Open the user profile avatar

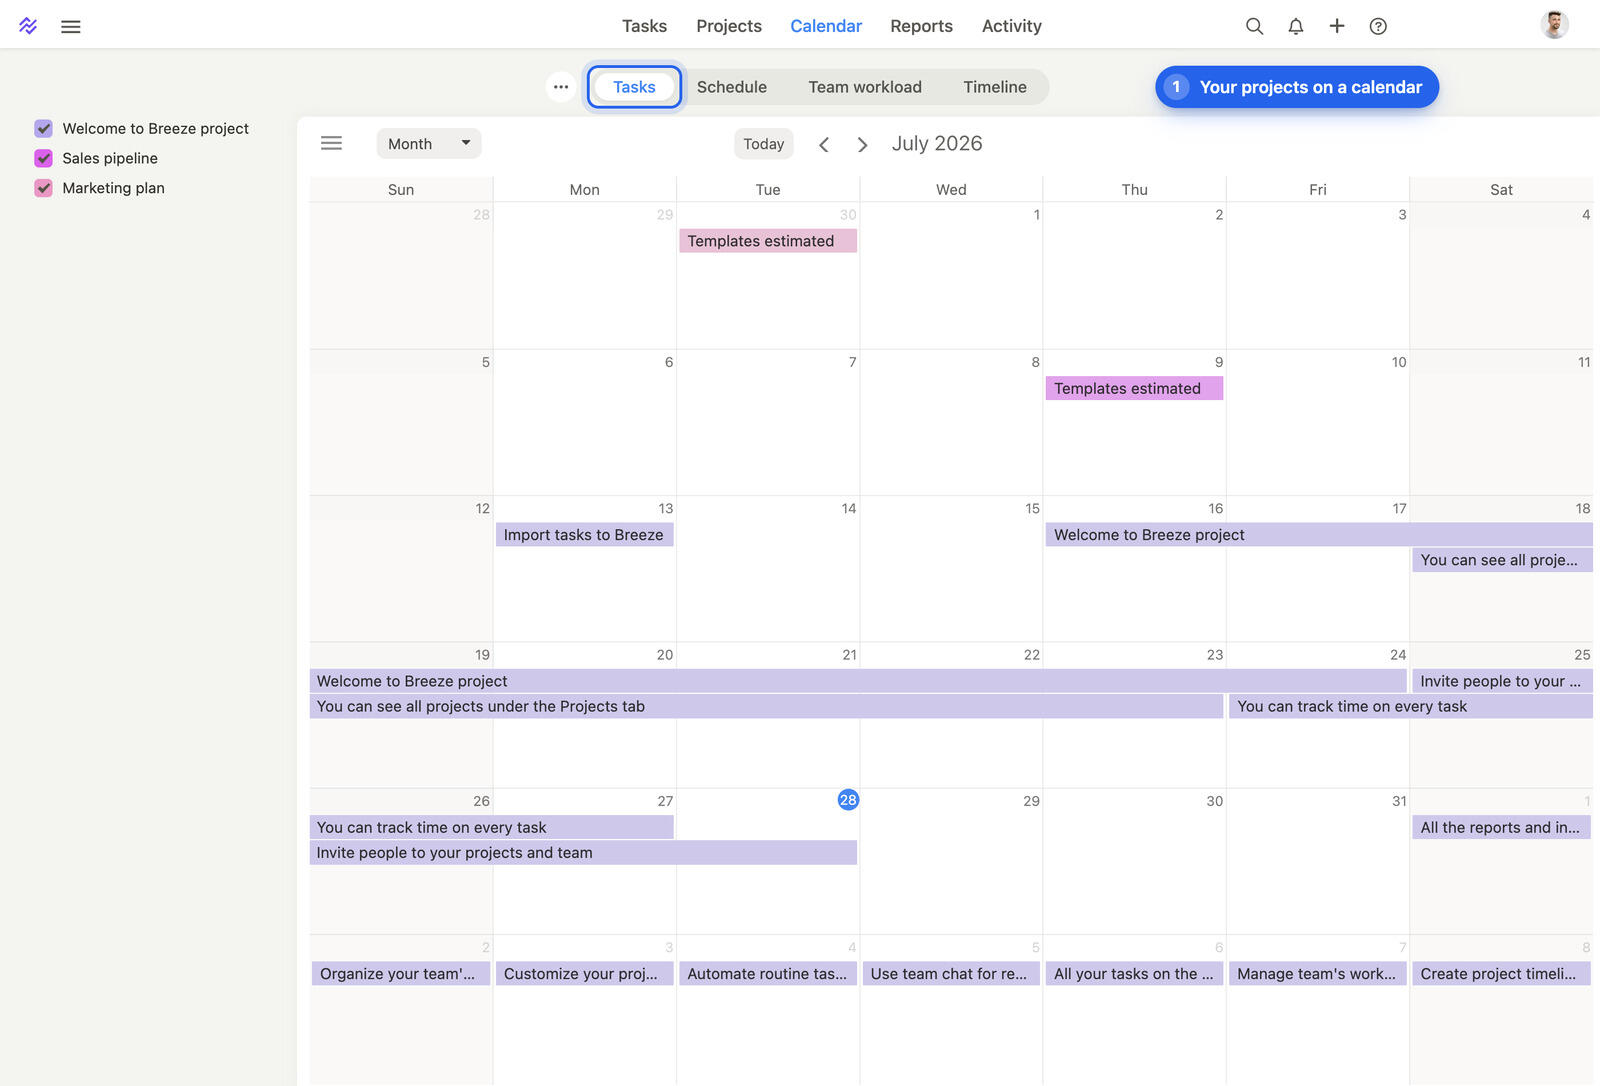coord(1554,25)
